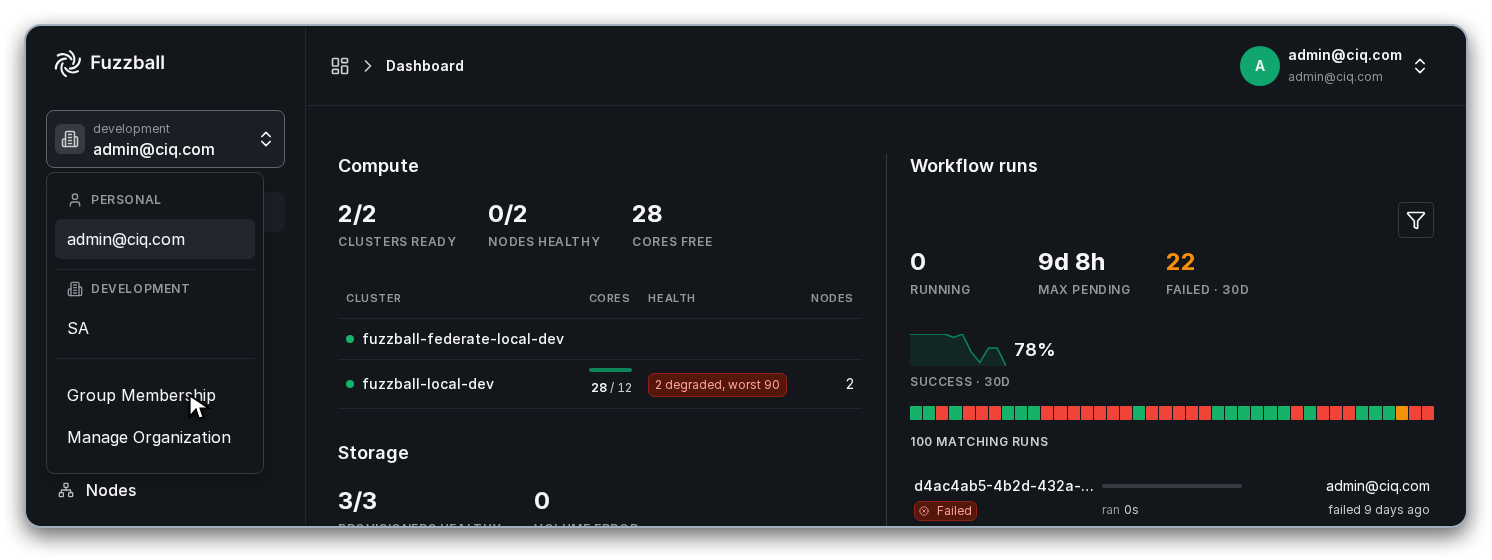Viewport: 1492px width, 560px height.
Task: Open workflow run d4ac4ab5-4b2d-432a-...
Action: click(1004, 486)
